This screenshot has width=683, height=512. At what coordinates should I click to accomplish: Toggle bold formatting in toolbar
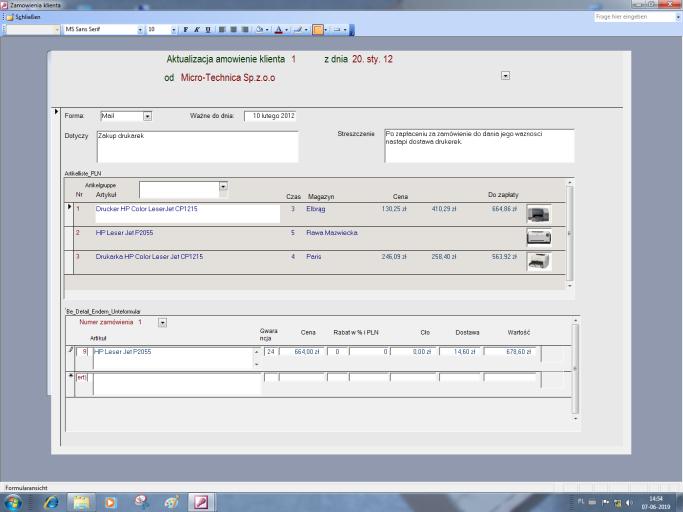(x=186, y=30)
